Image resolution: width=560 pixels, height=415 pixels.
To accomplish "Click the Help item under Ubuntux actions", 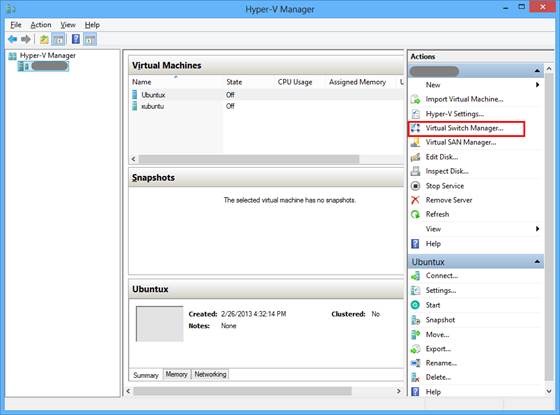I will [x=433, y=392].
